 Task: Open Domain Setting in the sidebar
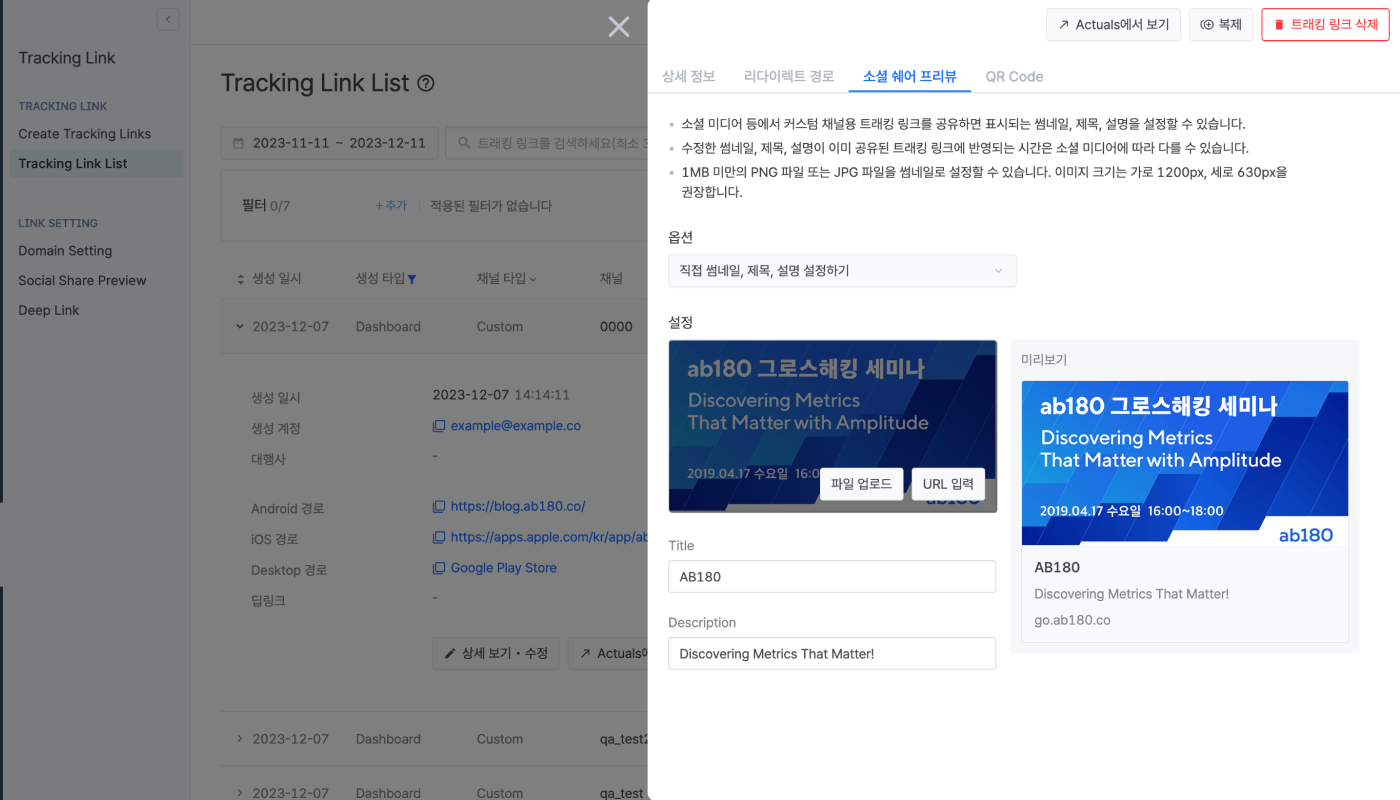[65, 251]
